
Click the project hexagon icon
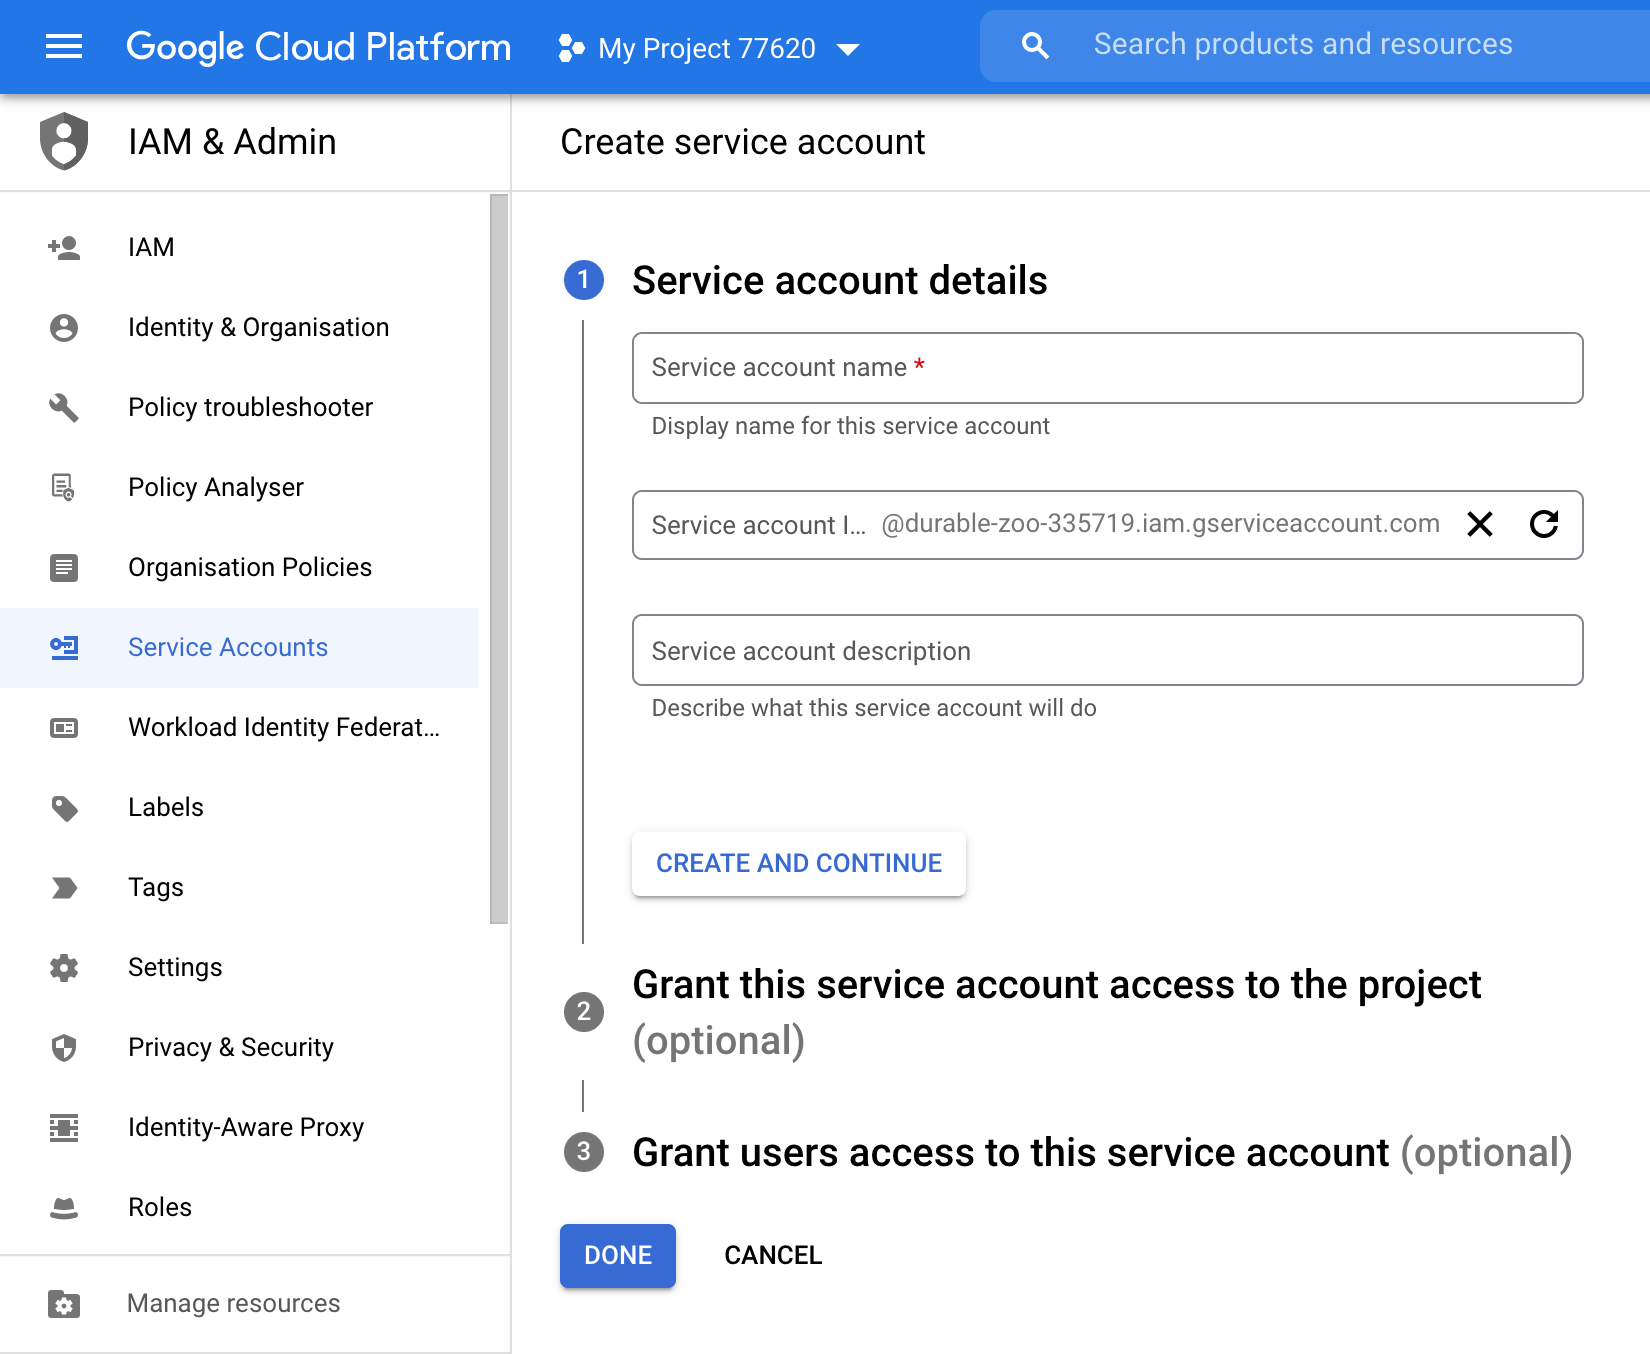571,48
